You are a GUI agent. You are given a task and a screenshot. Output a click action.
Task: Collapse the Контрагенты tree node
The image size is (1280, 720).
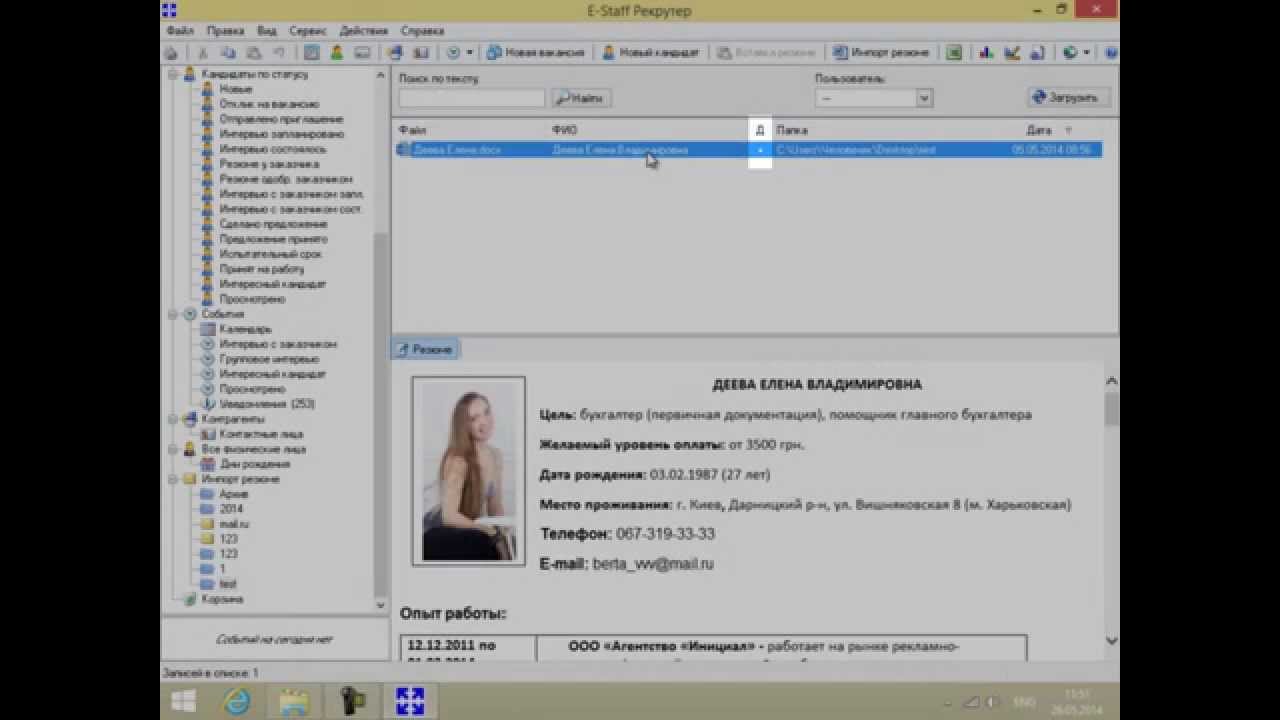point(172,419)
